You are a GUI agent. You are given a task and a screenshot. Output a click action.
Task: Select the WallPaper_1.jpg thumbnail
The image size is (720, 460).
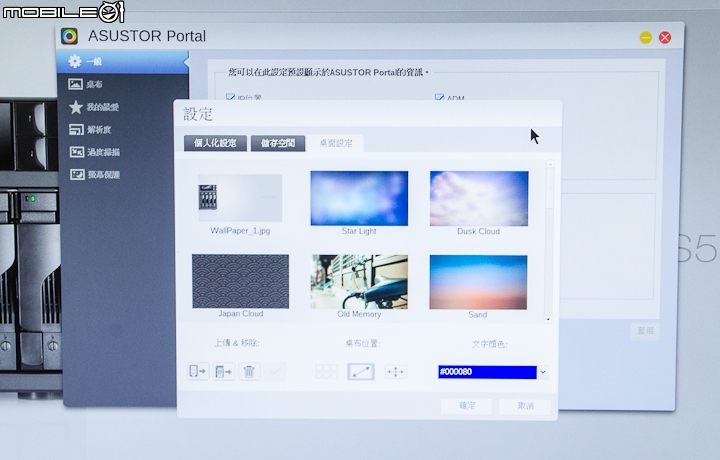(x=240, y=198)
